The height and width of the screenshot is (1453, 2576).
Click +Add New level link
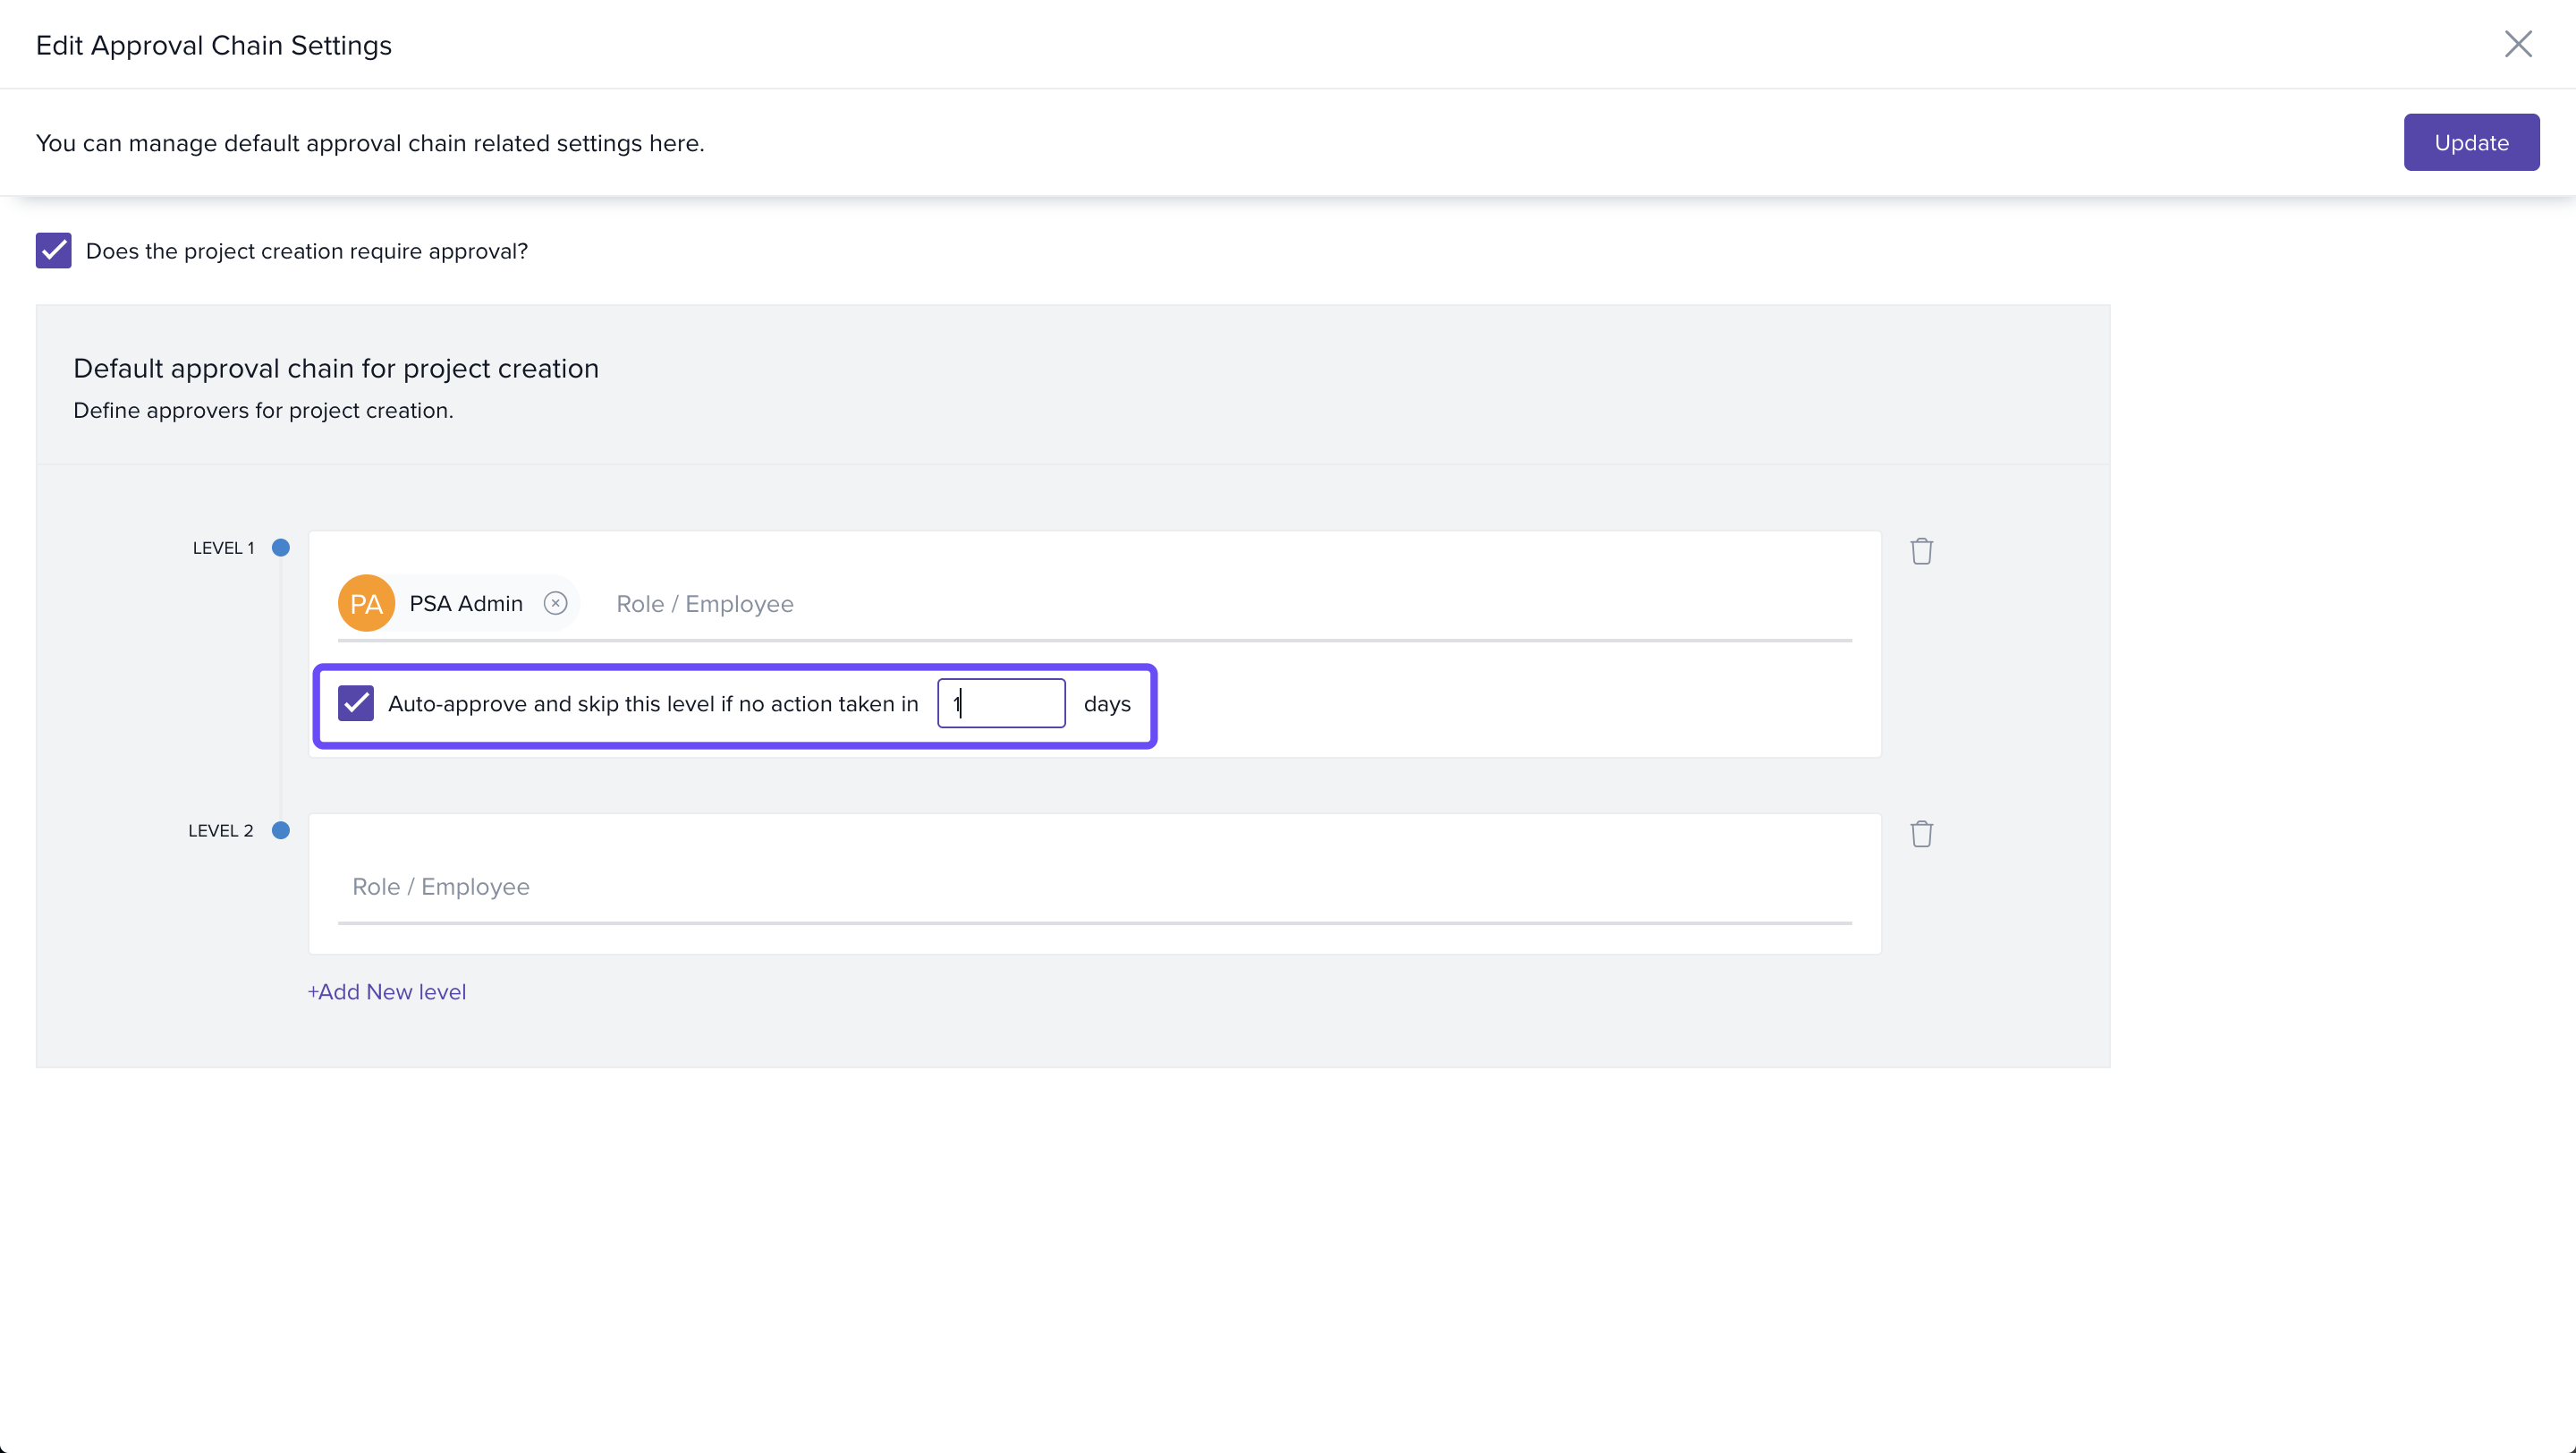pos(387,992)
